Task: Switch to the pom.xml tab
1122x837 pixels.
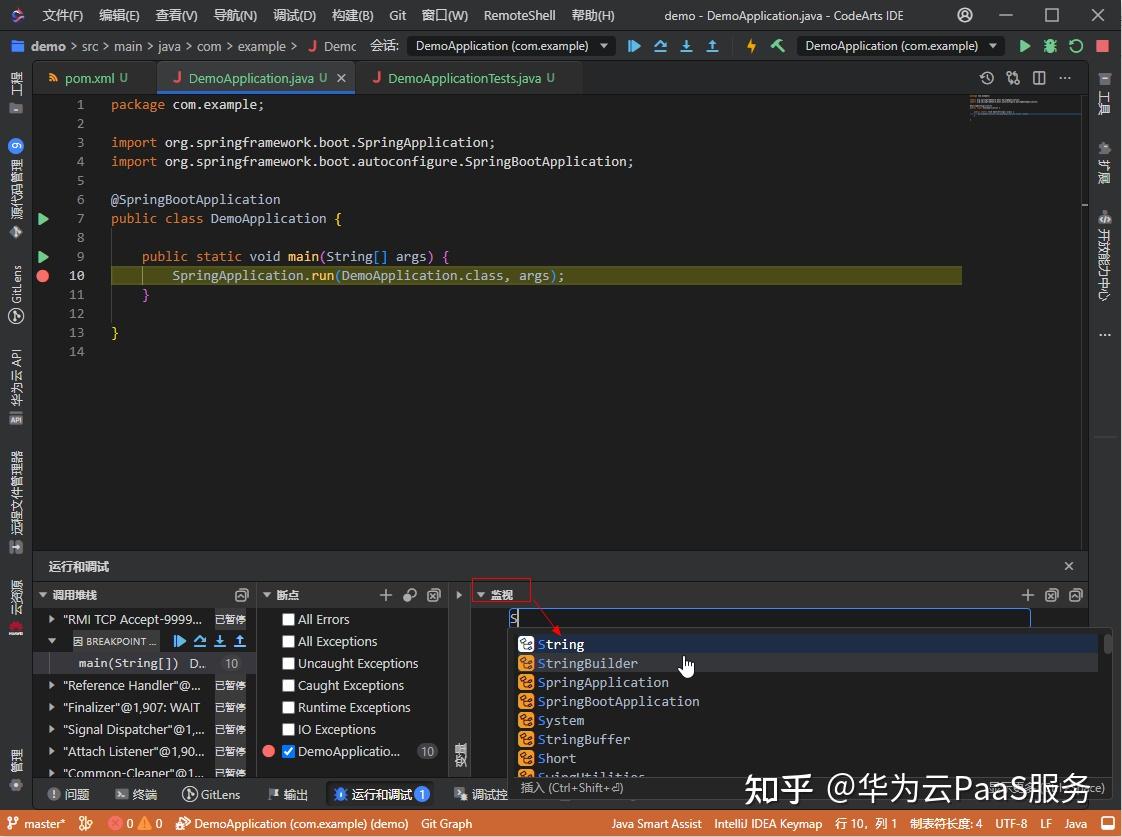Action: point(89,78)
